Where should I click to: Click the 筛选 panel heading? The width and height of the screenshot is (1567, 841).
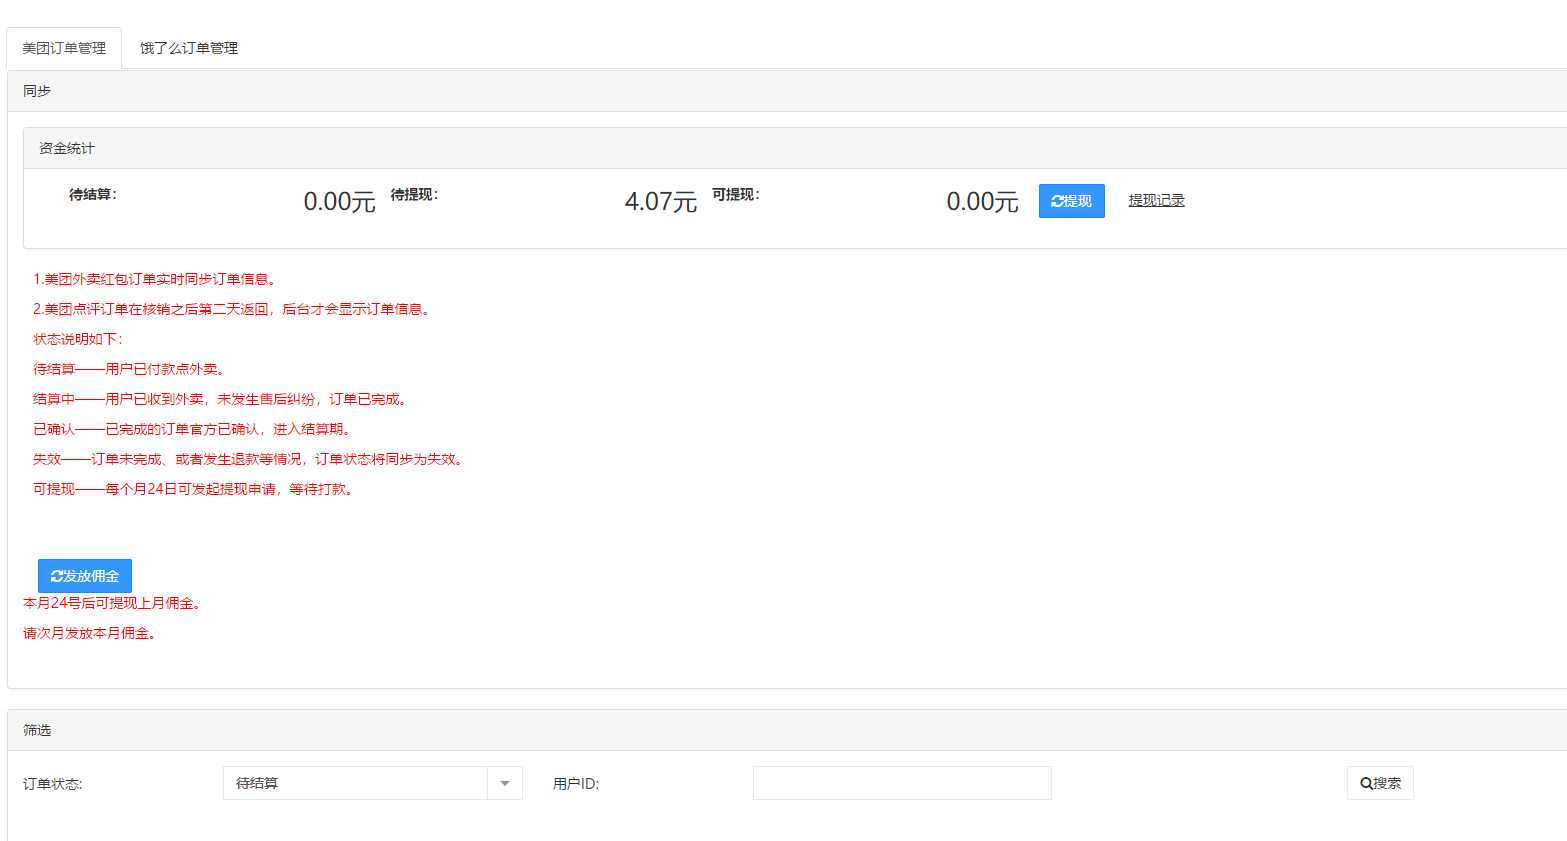point(787,730)
